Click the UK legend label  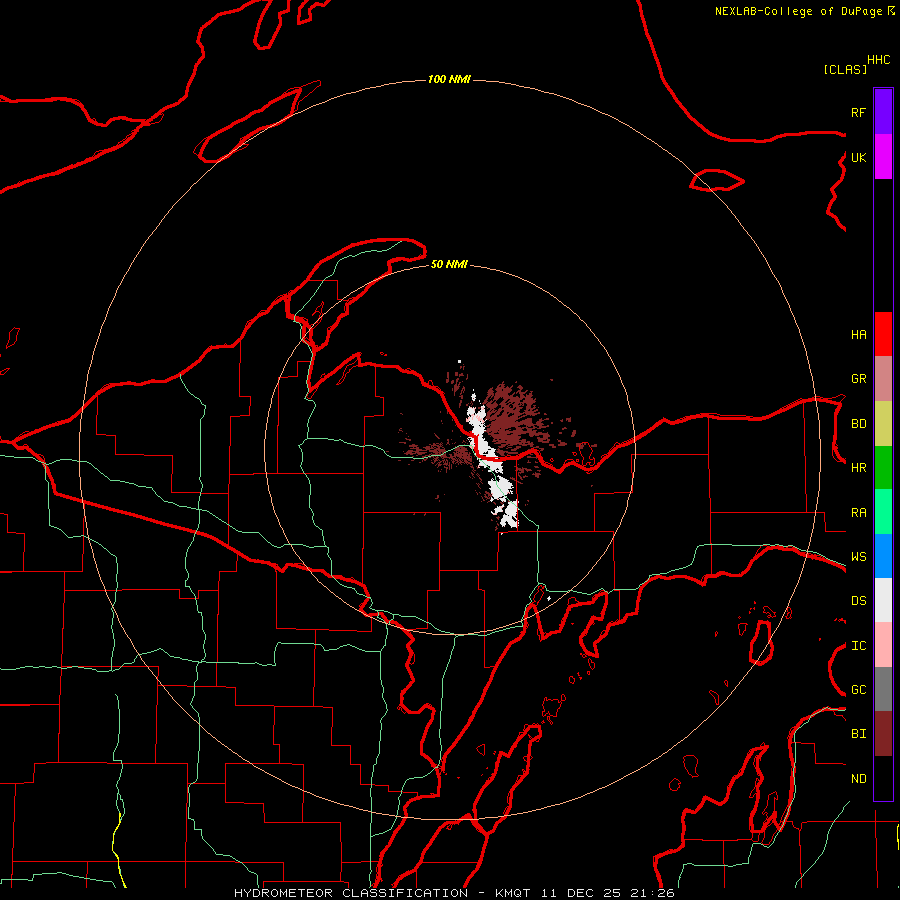coord(858,157)
